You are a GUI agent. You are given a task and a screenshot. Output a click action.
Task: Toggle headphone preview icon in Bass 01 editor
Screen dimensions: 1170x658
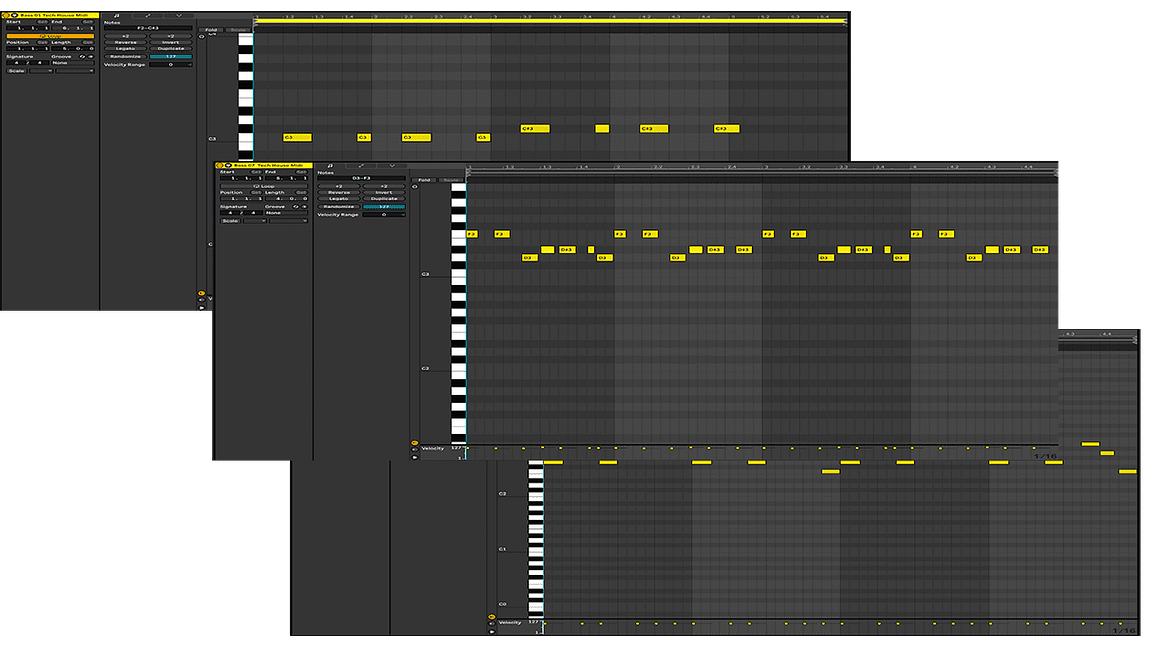point(201,37)
